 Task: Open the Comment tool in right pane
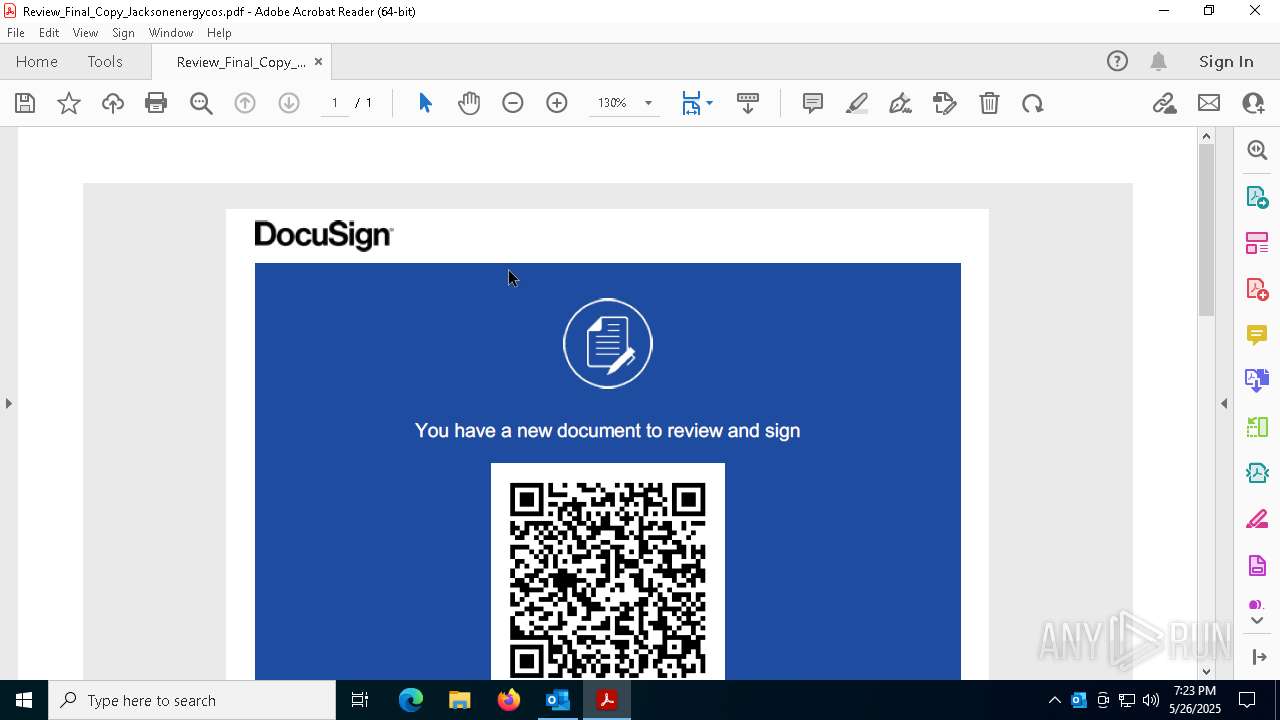pos(1257,335)
